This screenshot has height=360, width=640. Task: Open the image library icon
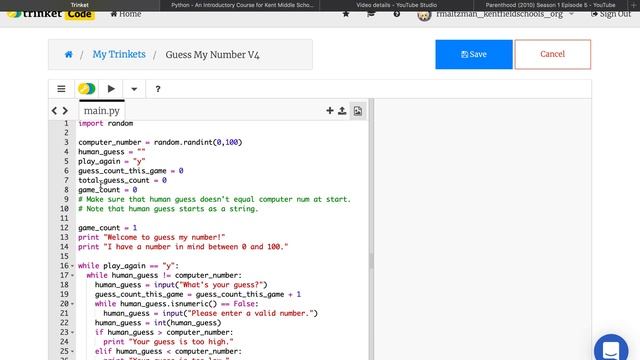click(358, 111)
